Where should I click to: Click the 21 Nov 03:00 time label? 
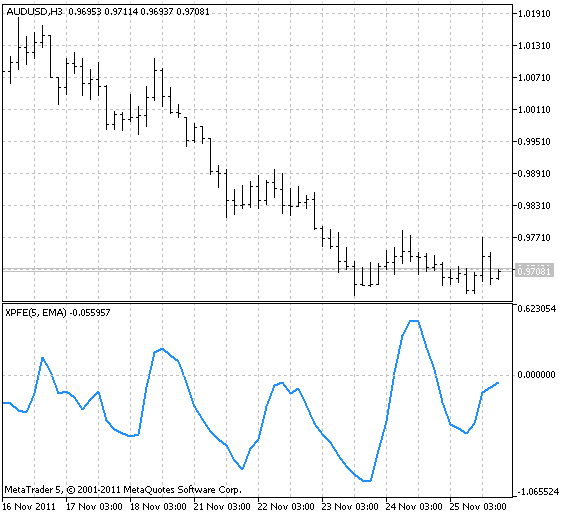point(222,507)
